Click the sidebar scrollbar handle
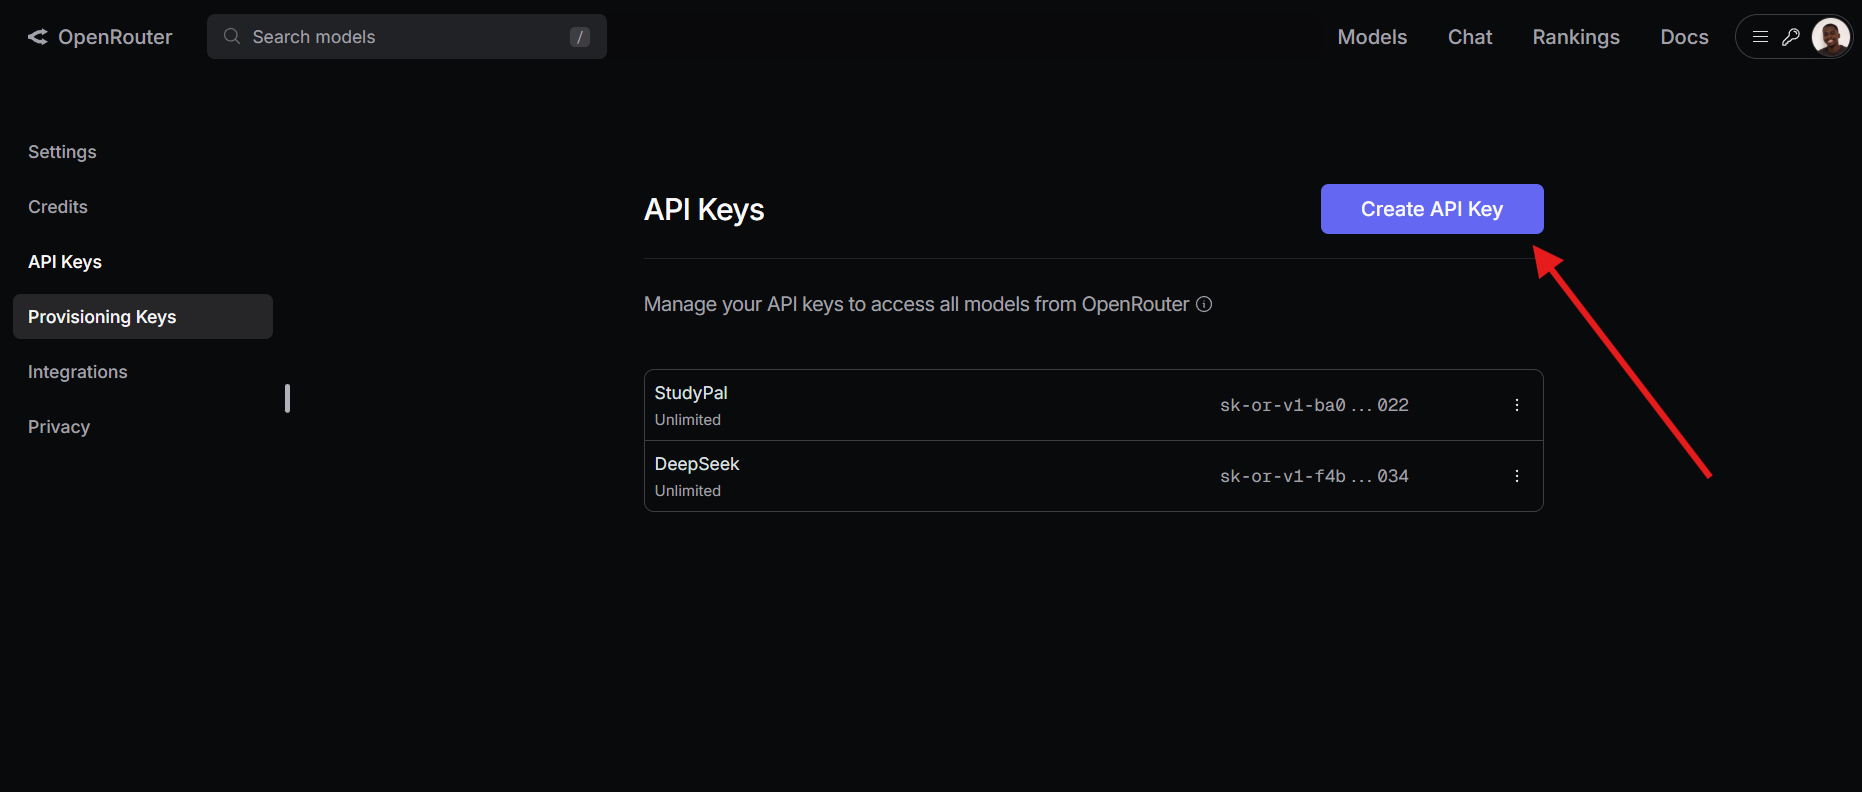 [287, 398]
